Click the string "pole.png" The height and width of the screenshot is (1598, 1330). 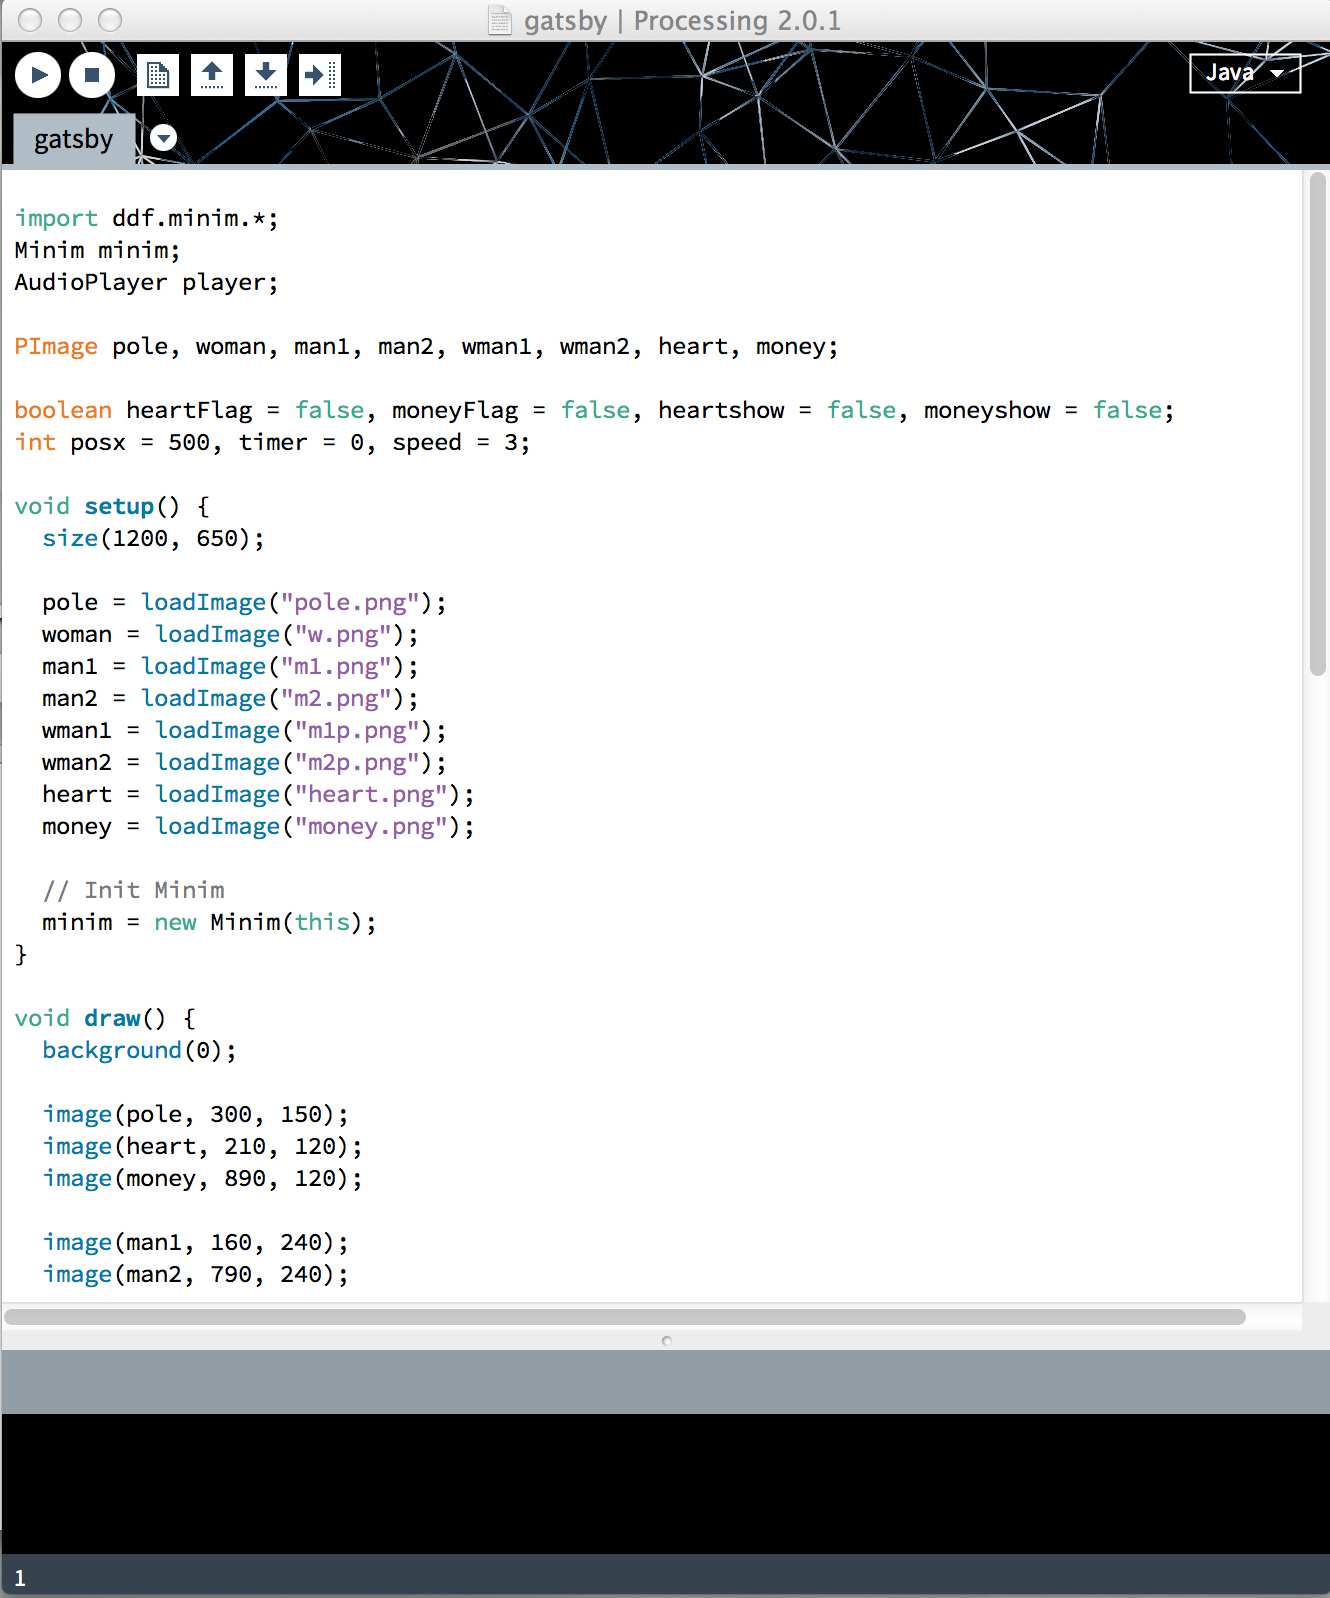pyautogui.click(x=350, y=602)
